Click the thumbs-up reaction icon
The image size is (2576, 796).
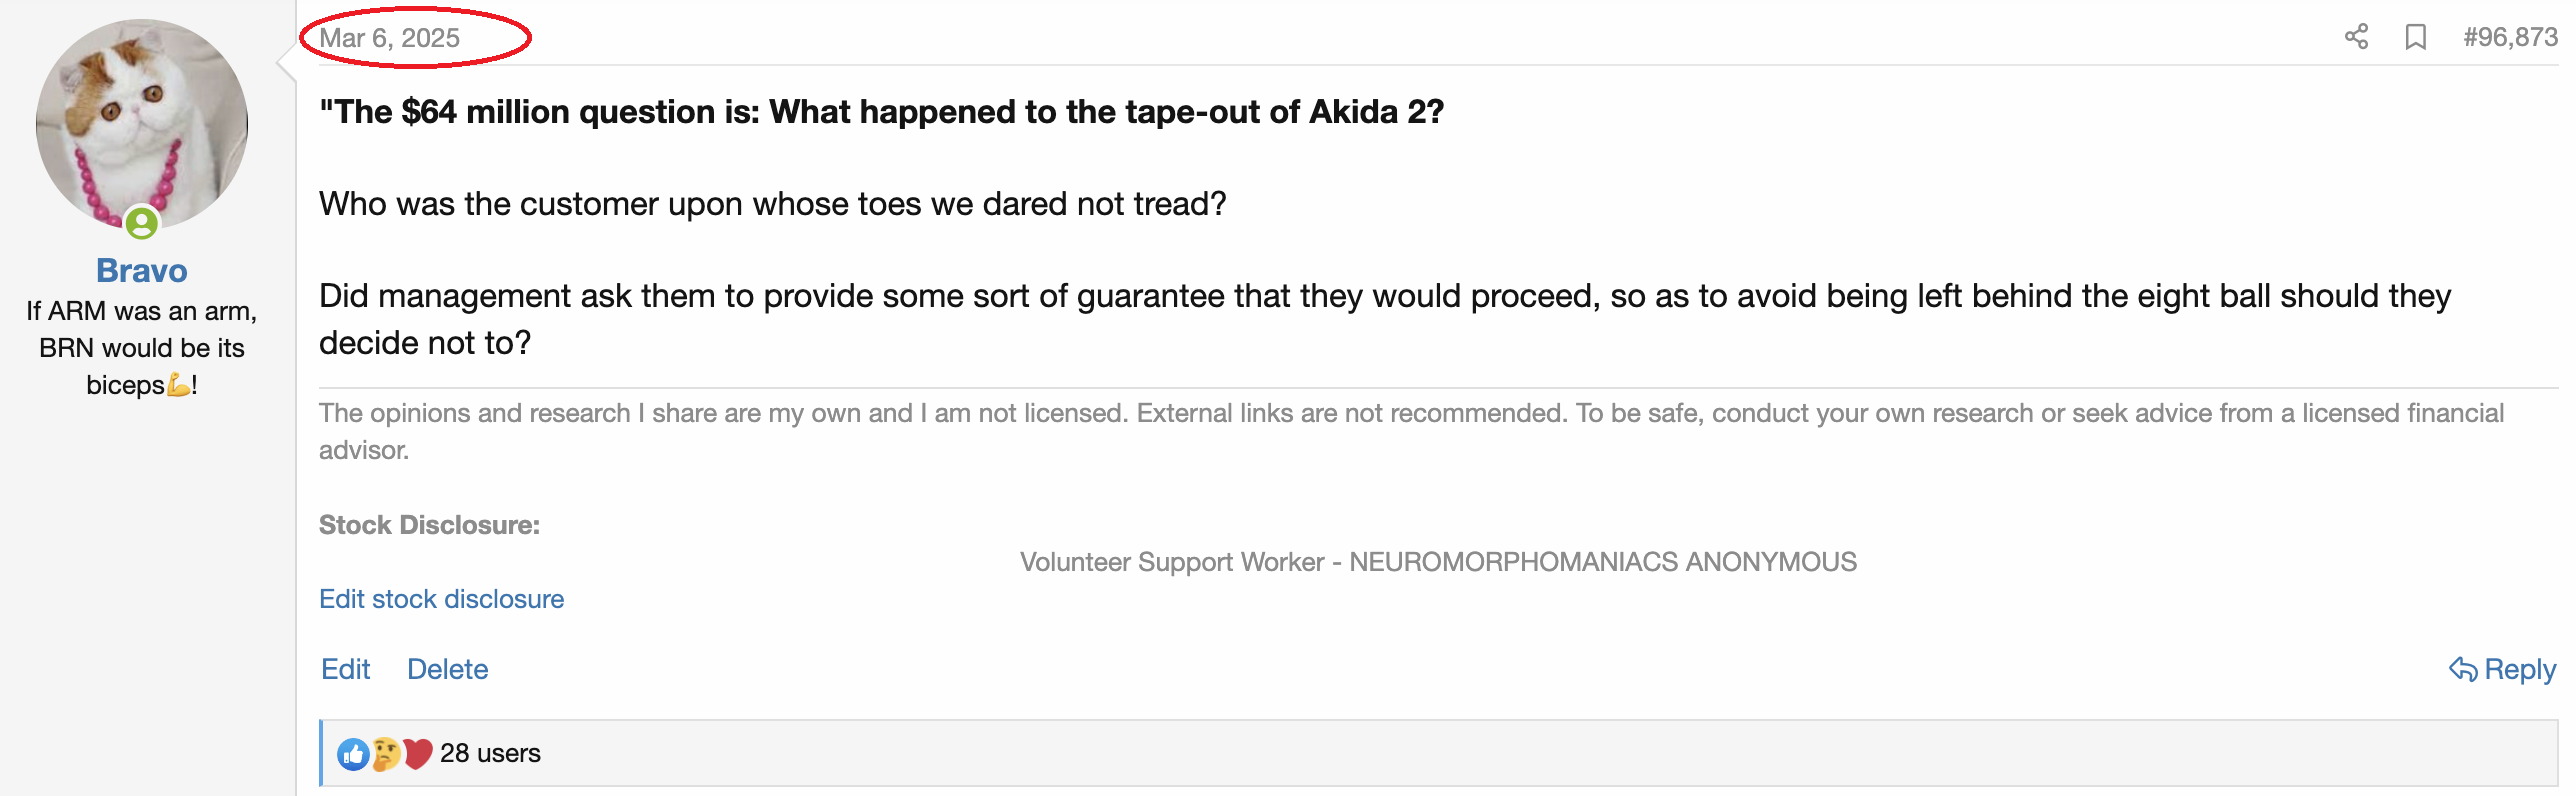[352, 754]
